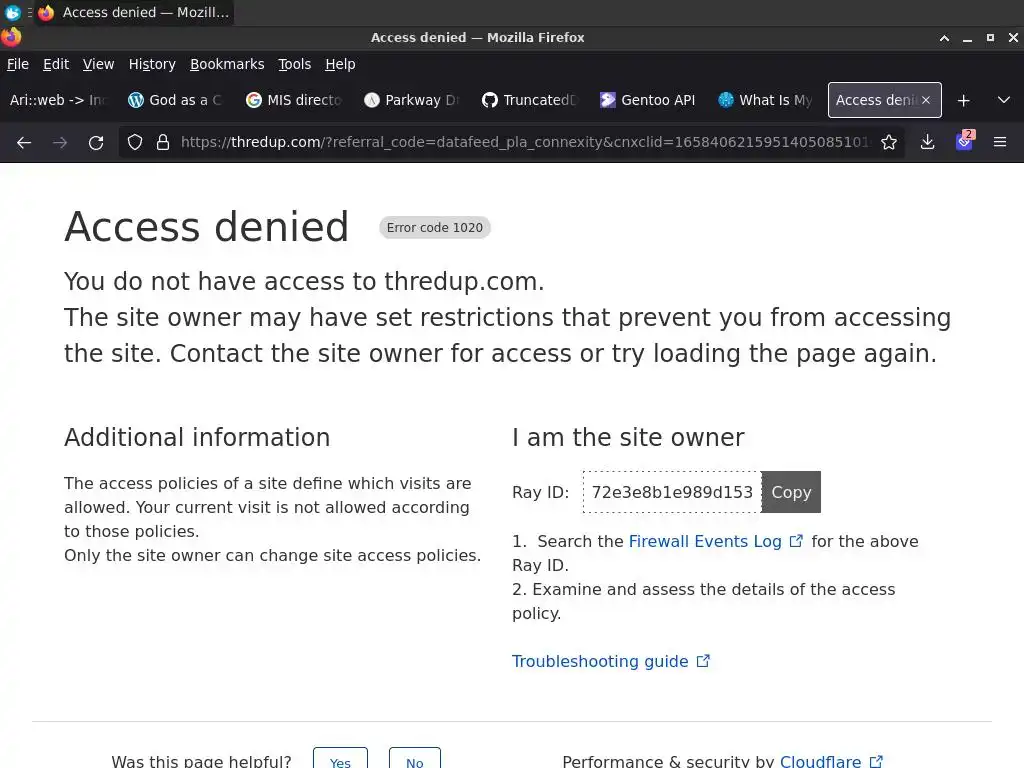Switch to Gentoo API tab
Image resolution: width=1024 pixels, height=768 pixels.
[x=648, y=101]
